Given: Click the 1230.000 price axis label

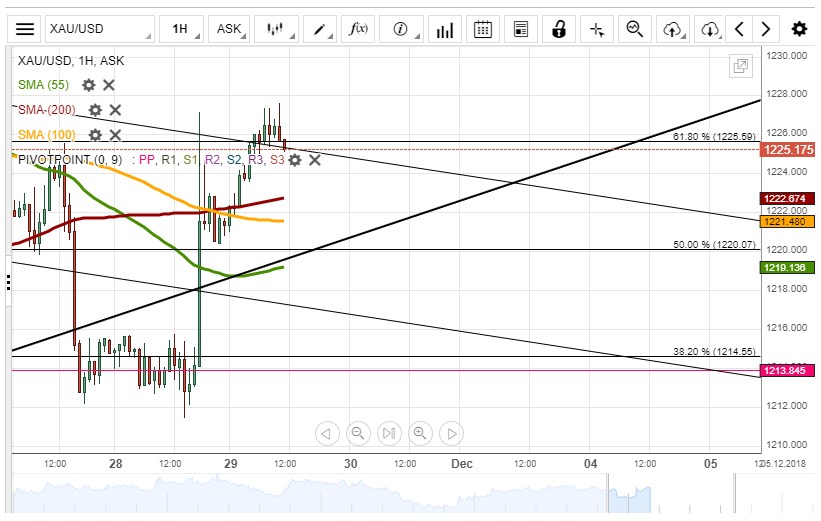Looking at the screenshot, I should 786,56.
